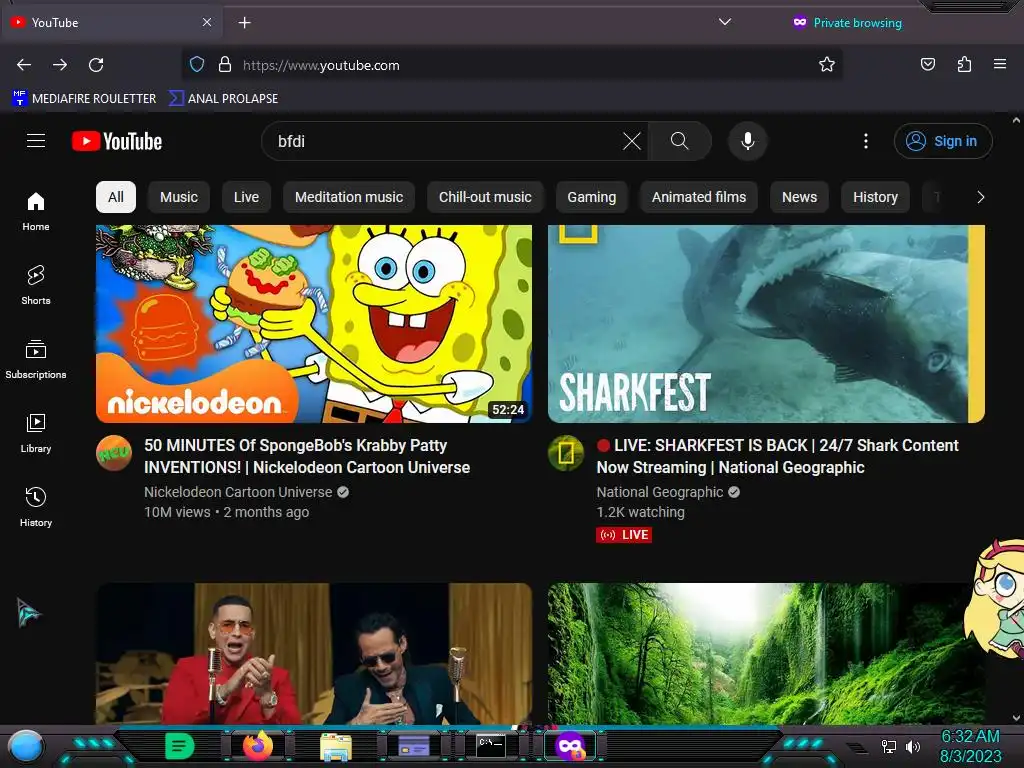
Task: Open File Explorer from the taskbar
Action: pos(336,746)
